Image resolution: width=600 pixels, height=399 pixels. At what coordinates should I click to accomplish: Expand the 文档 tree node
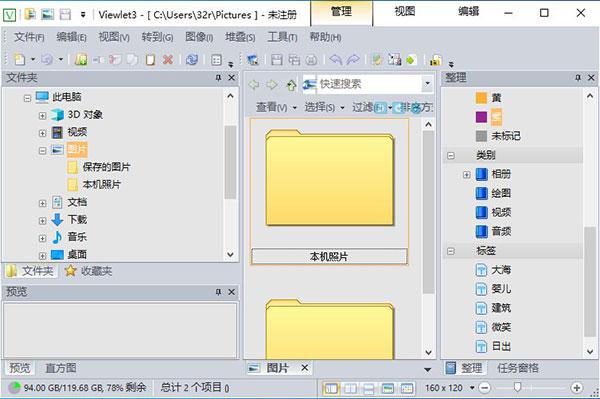pos(42,203)
